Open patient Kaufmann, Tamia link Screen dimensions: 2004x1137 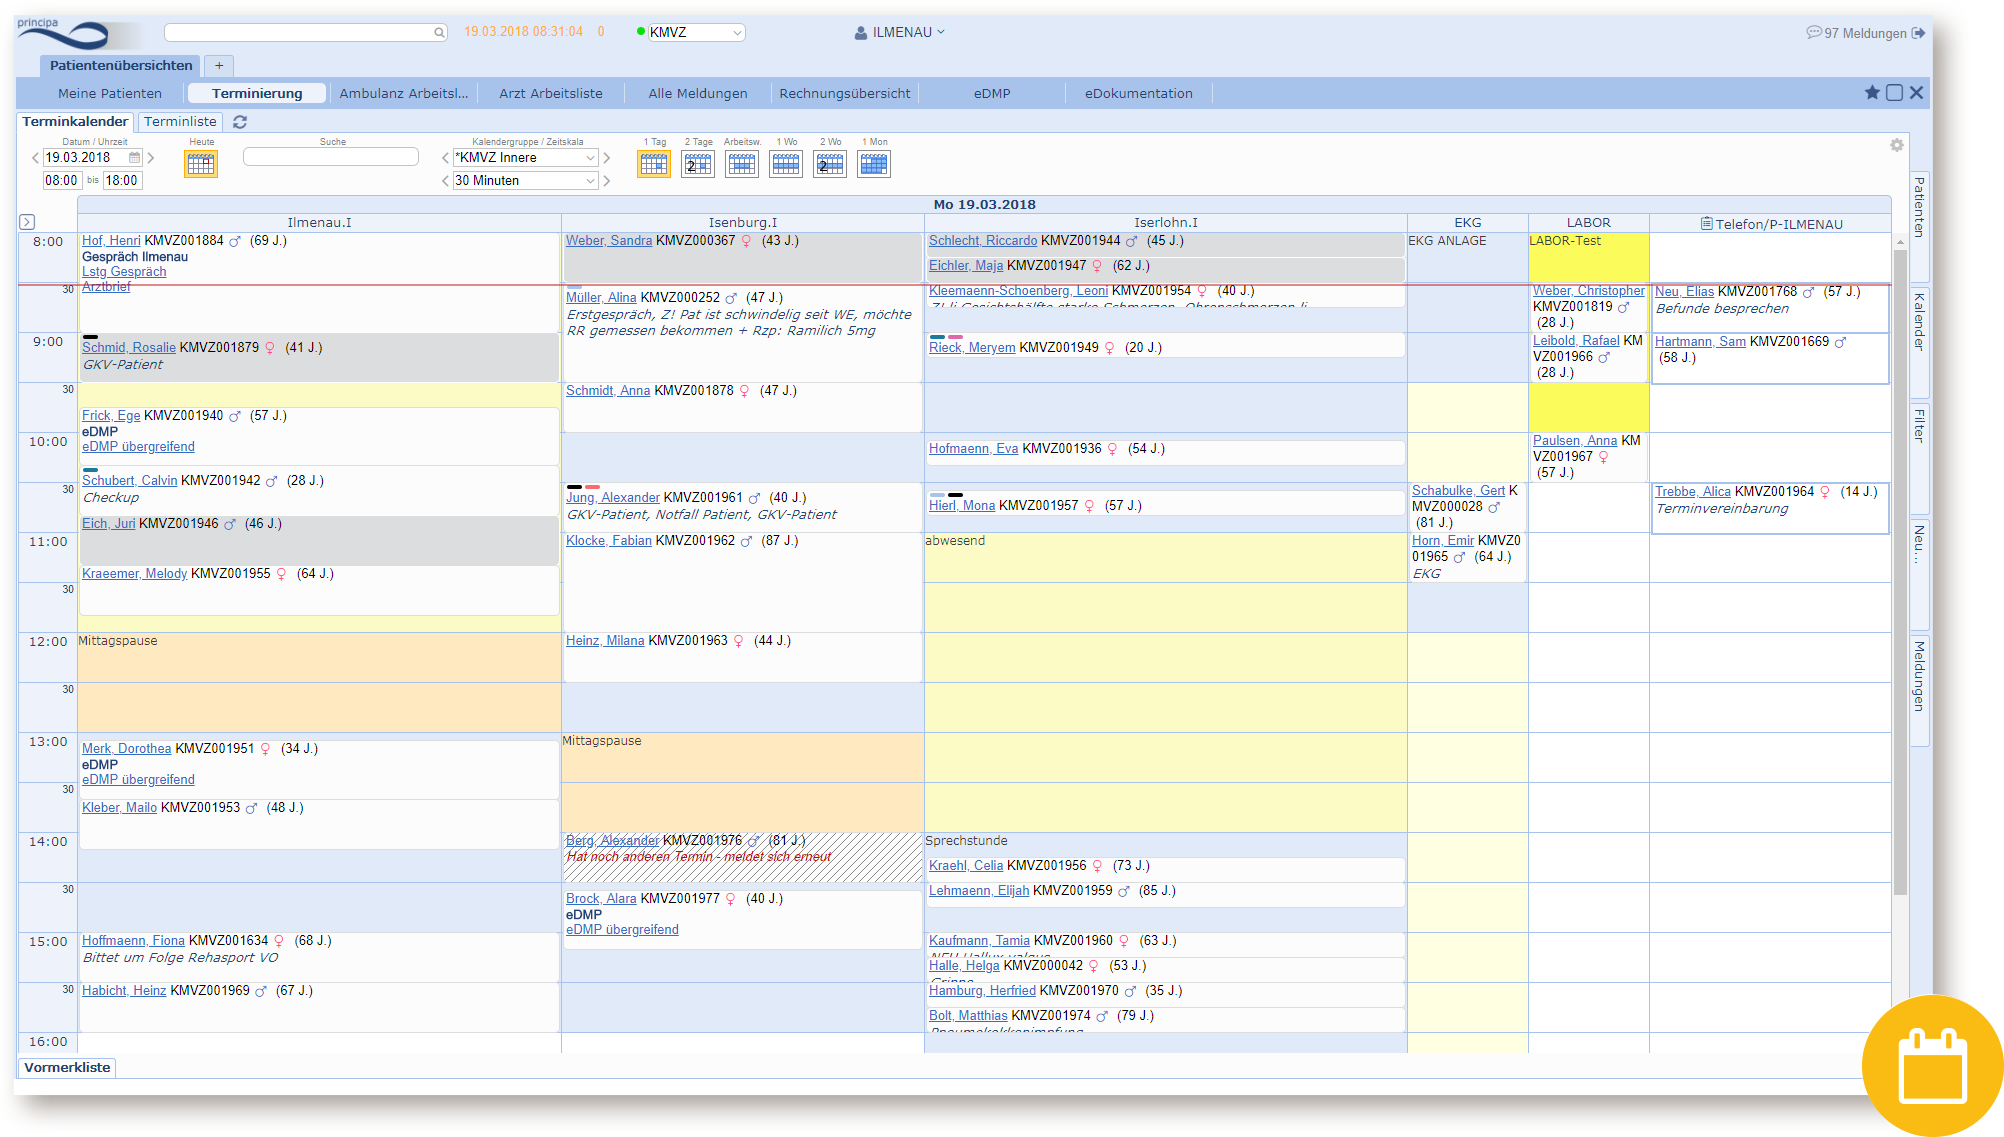coord(979,941)
